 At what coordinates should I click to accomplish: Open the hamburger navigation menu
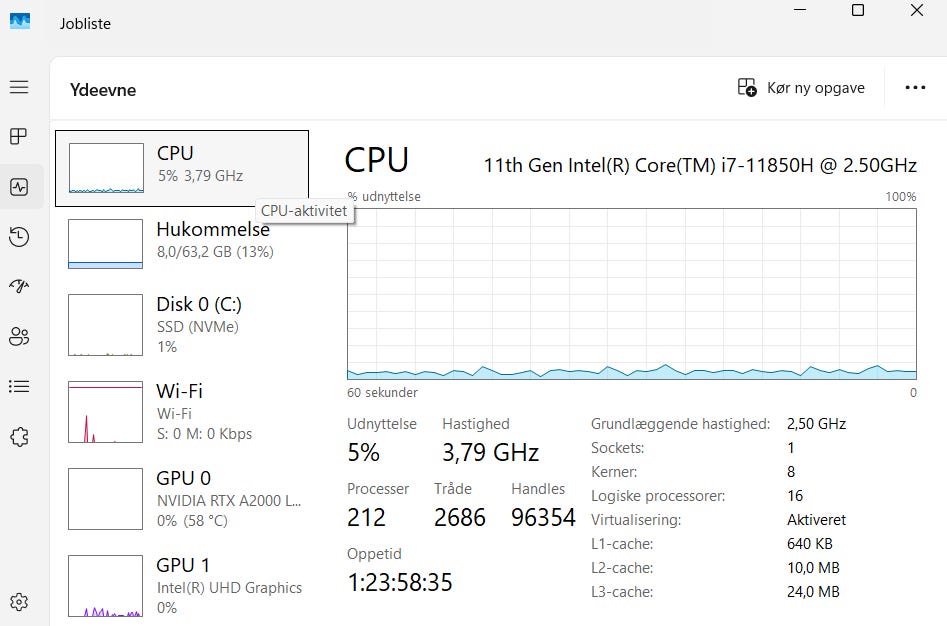click(19, 87)
